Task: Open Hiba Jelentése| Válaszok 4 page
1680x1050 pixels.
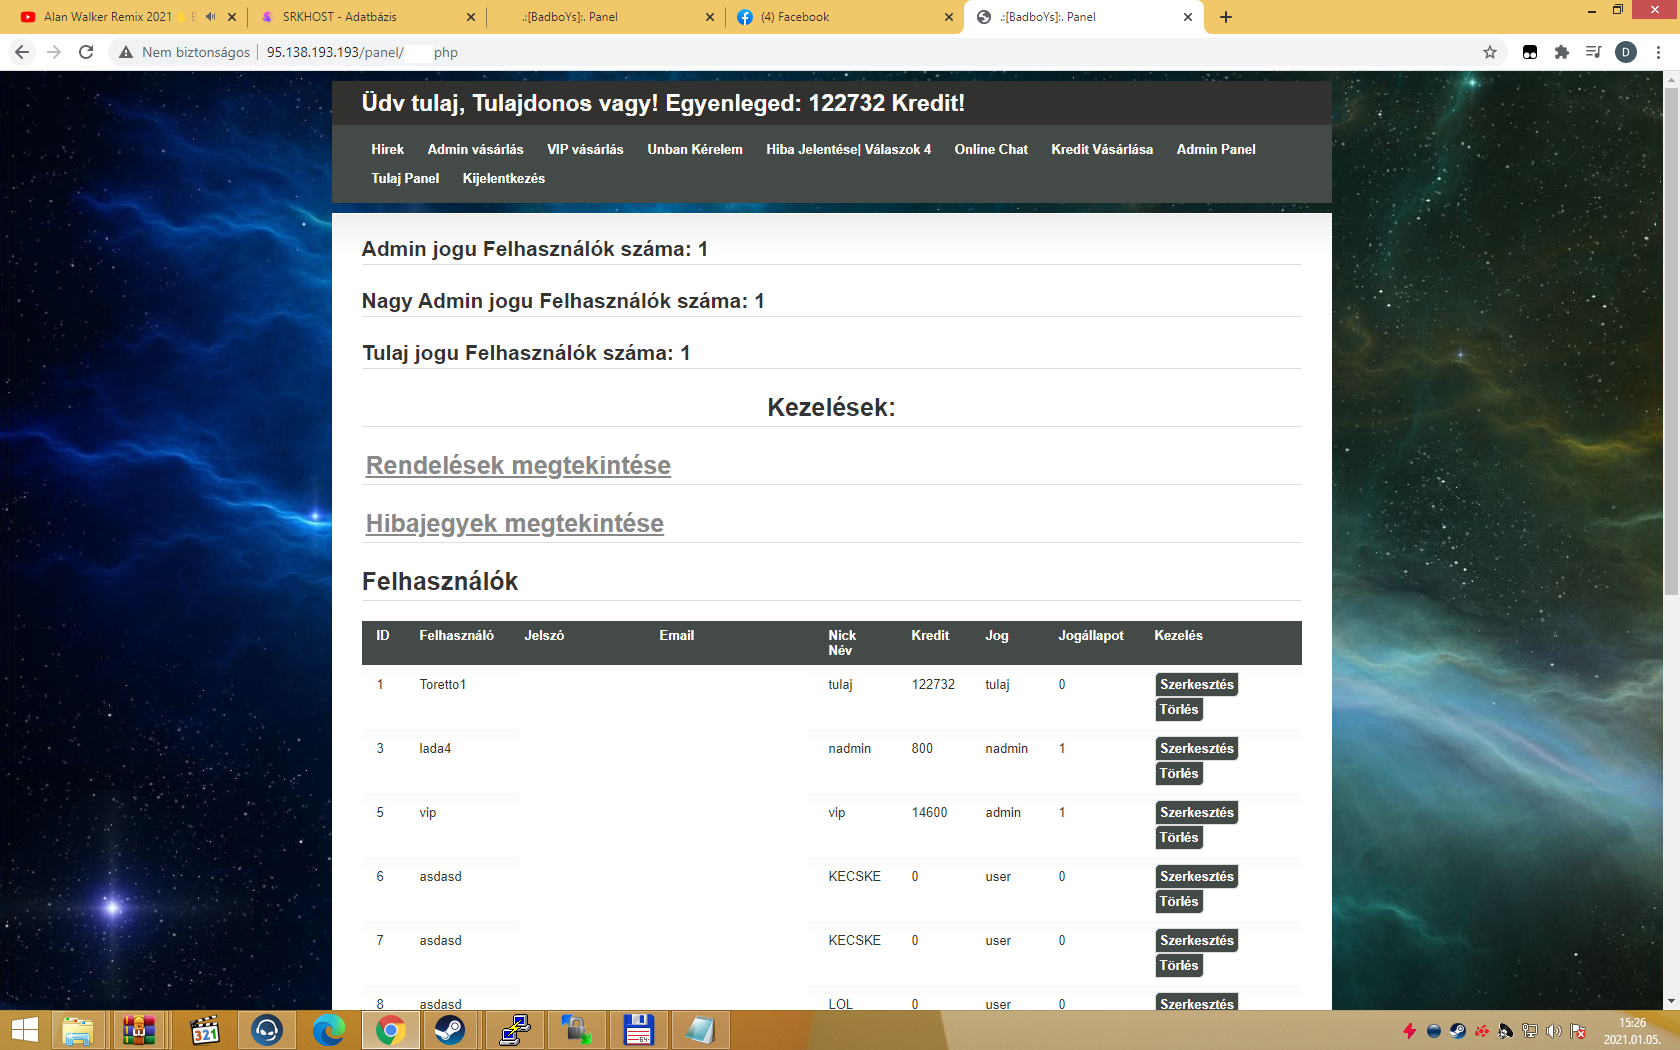Action: click(x=849, y=149)
